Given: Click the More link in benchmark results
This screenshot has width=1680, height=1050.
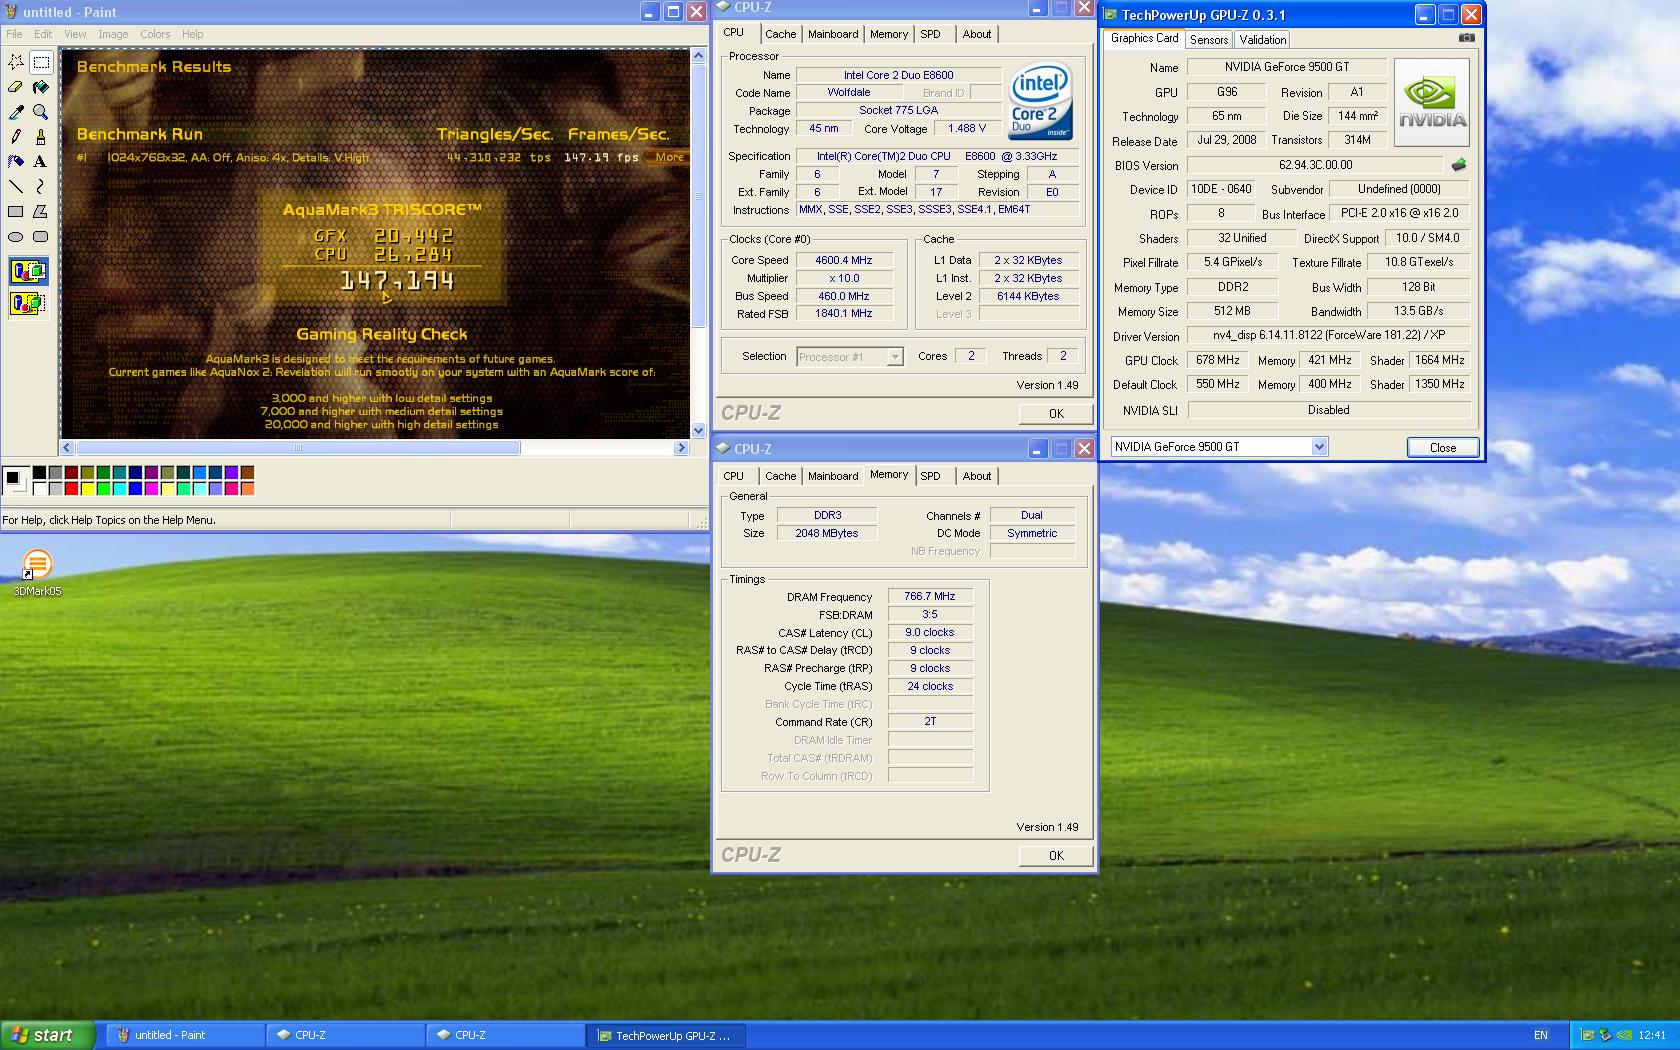Looking at the screenshot, I should coord(669,157).
